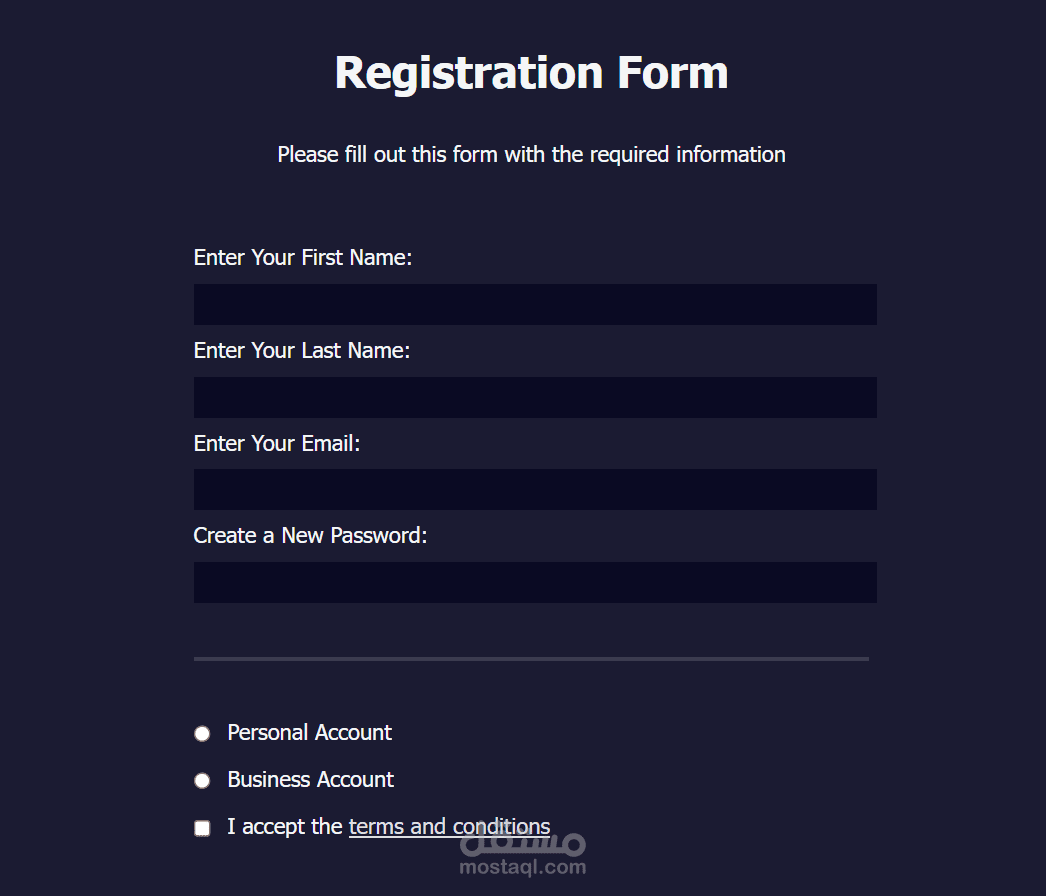Click the horizontal divider line
This screenshot has height=896, width=1046.
(531, 659)
